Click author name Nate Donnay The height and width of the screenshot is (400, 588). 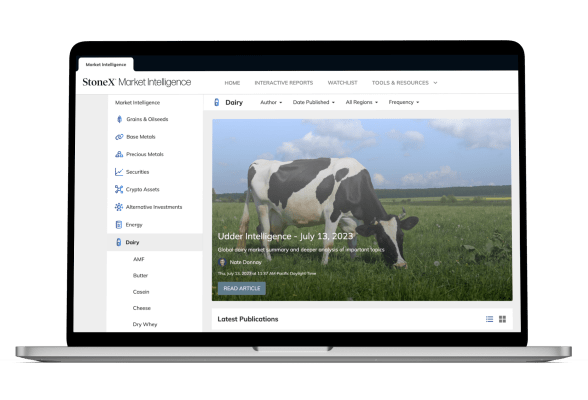click(246, 262)
